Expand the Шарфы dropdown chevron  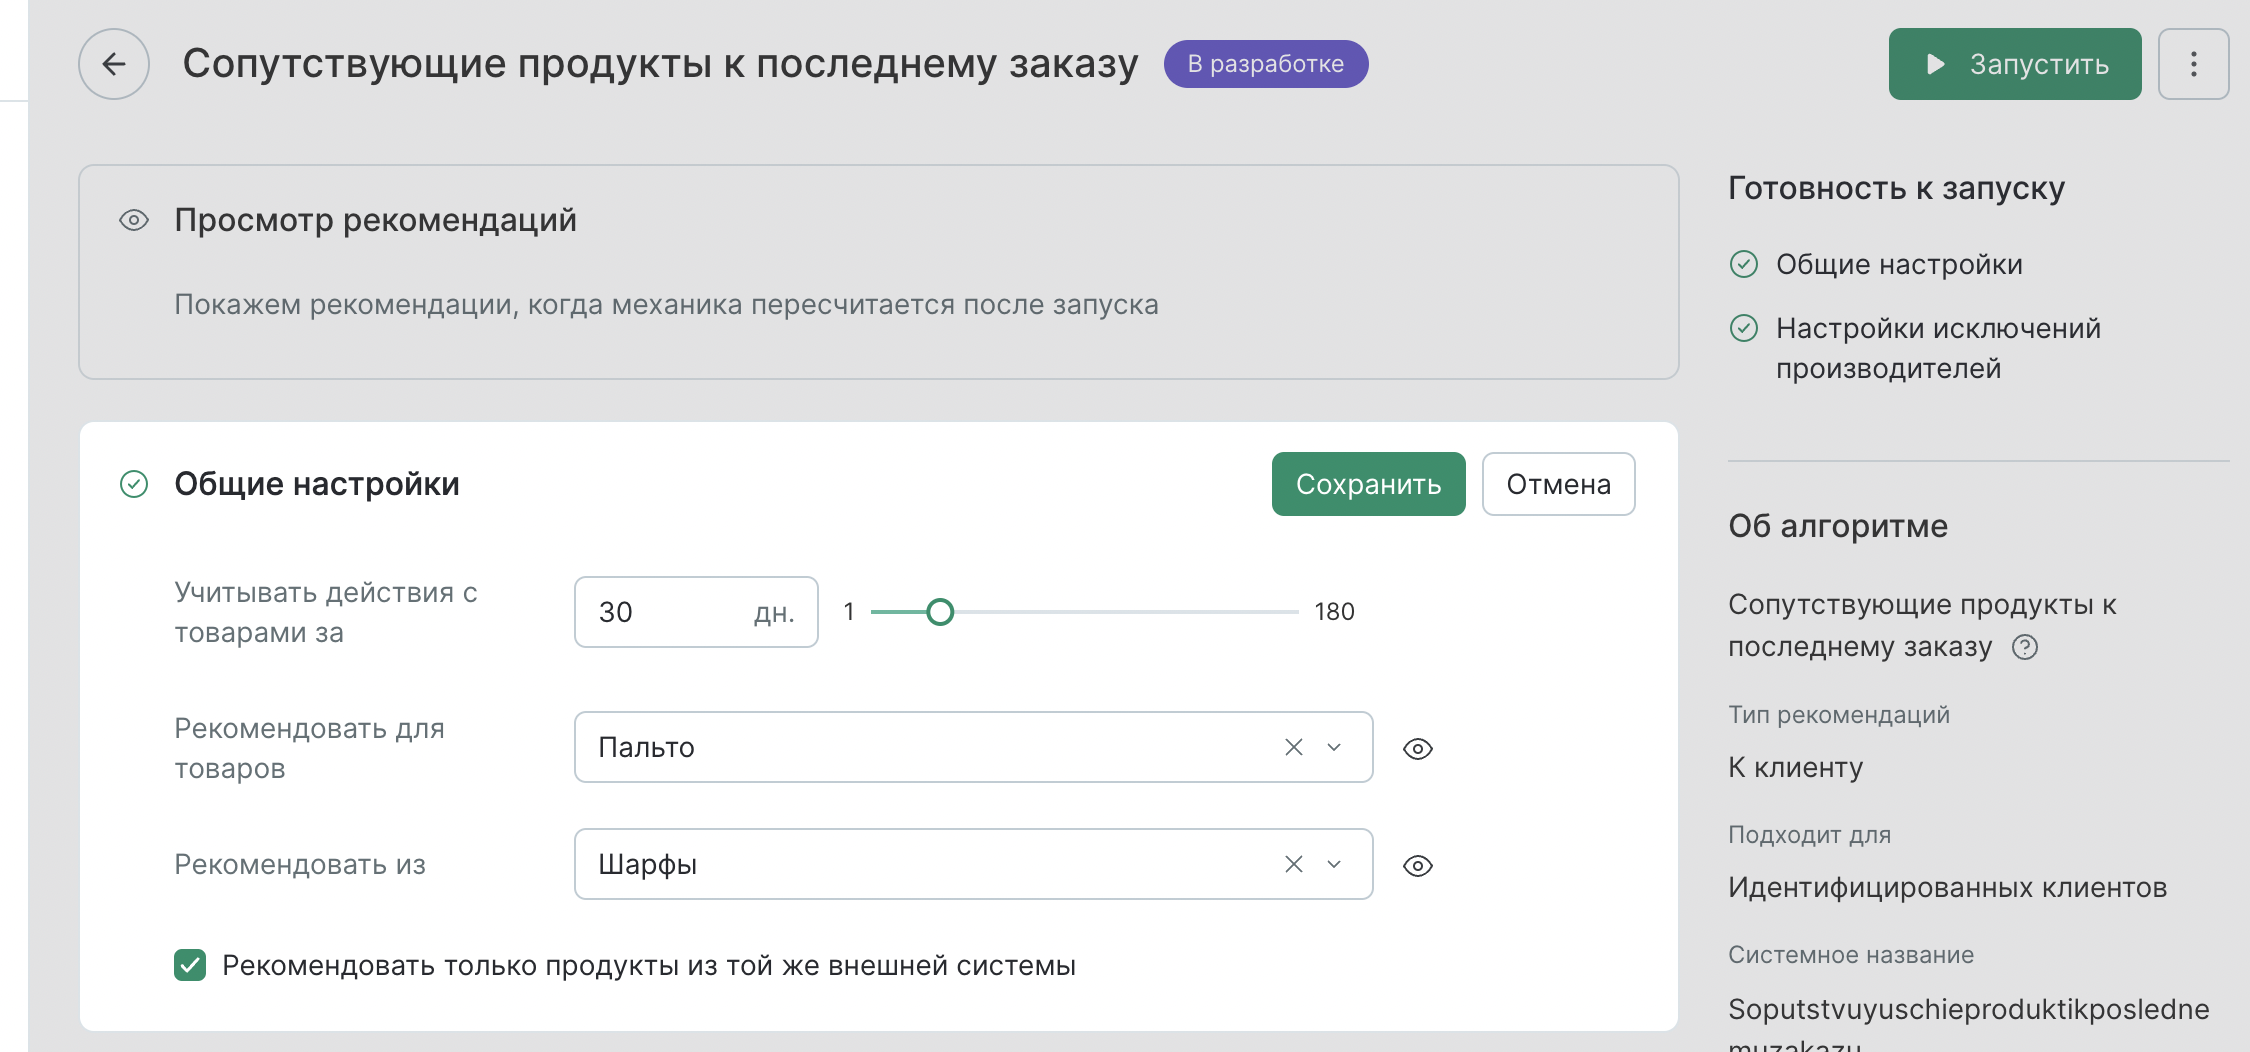pos(1334,864)
